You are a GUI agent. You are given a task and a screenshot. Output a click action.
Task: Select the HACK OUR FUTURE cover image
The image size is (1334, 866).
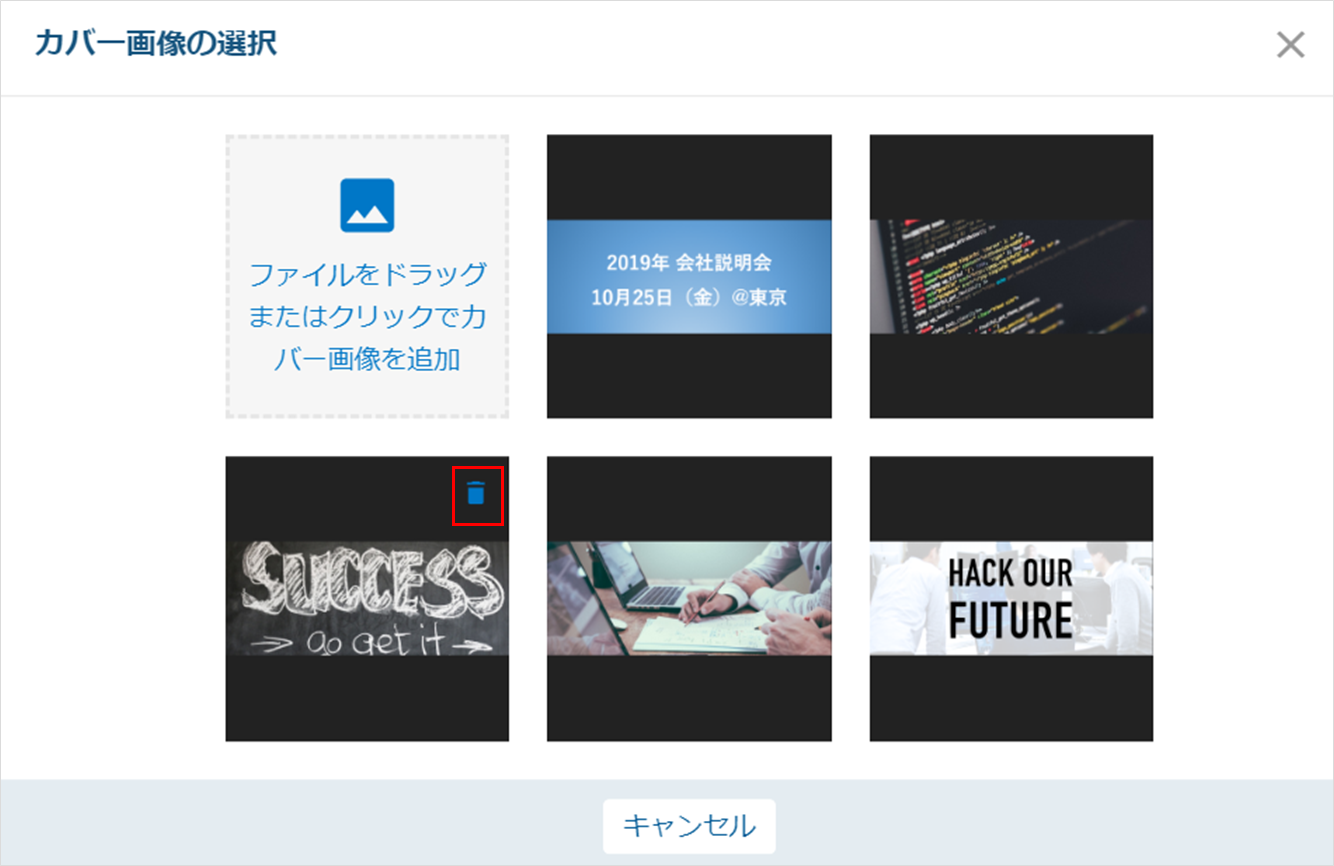pyautogui.click(x=1011, y=599)
